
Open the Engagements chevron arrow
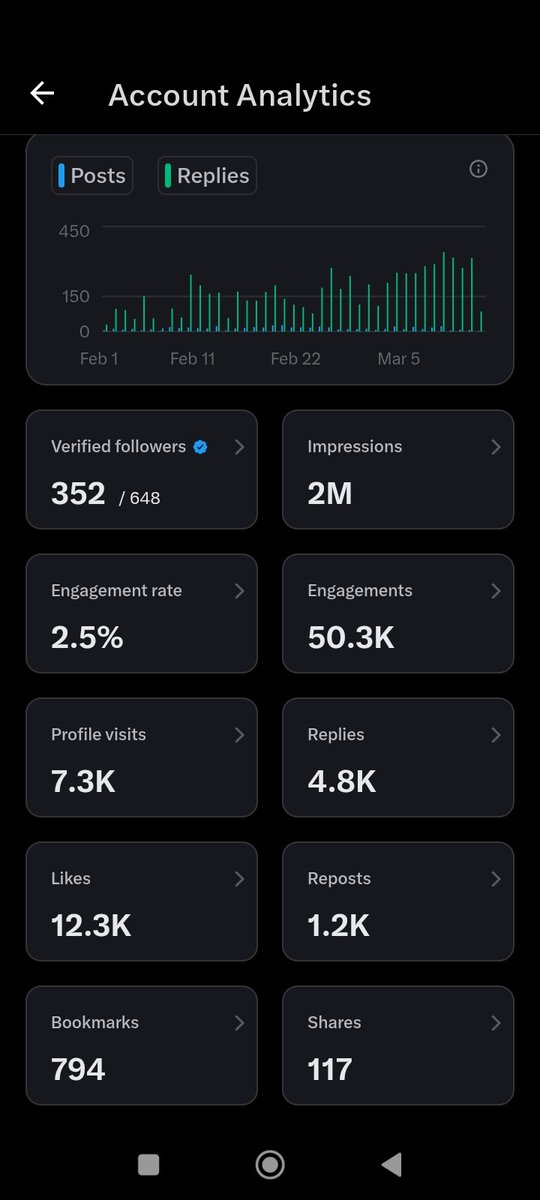495,591
